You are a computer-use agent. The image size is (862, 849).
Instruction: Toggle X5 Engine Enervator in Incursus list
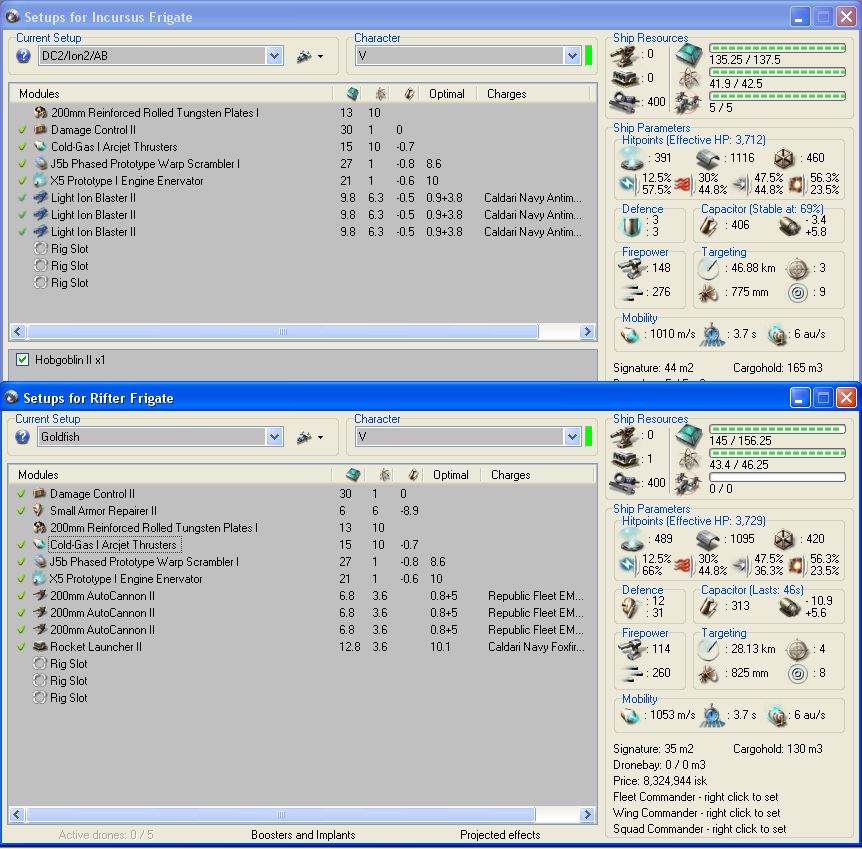(22, 181)
